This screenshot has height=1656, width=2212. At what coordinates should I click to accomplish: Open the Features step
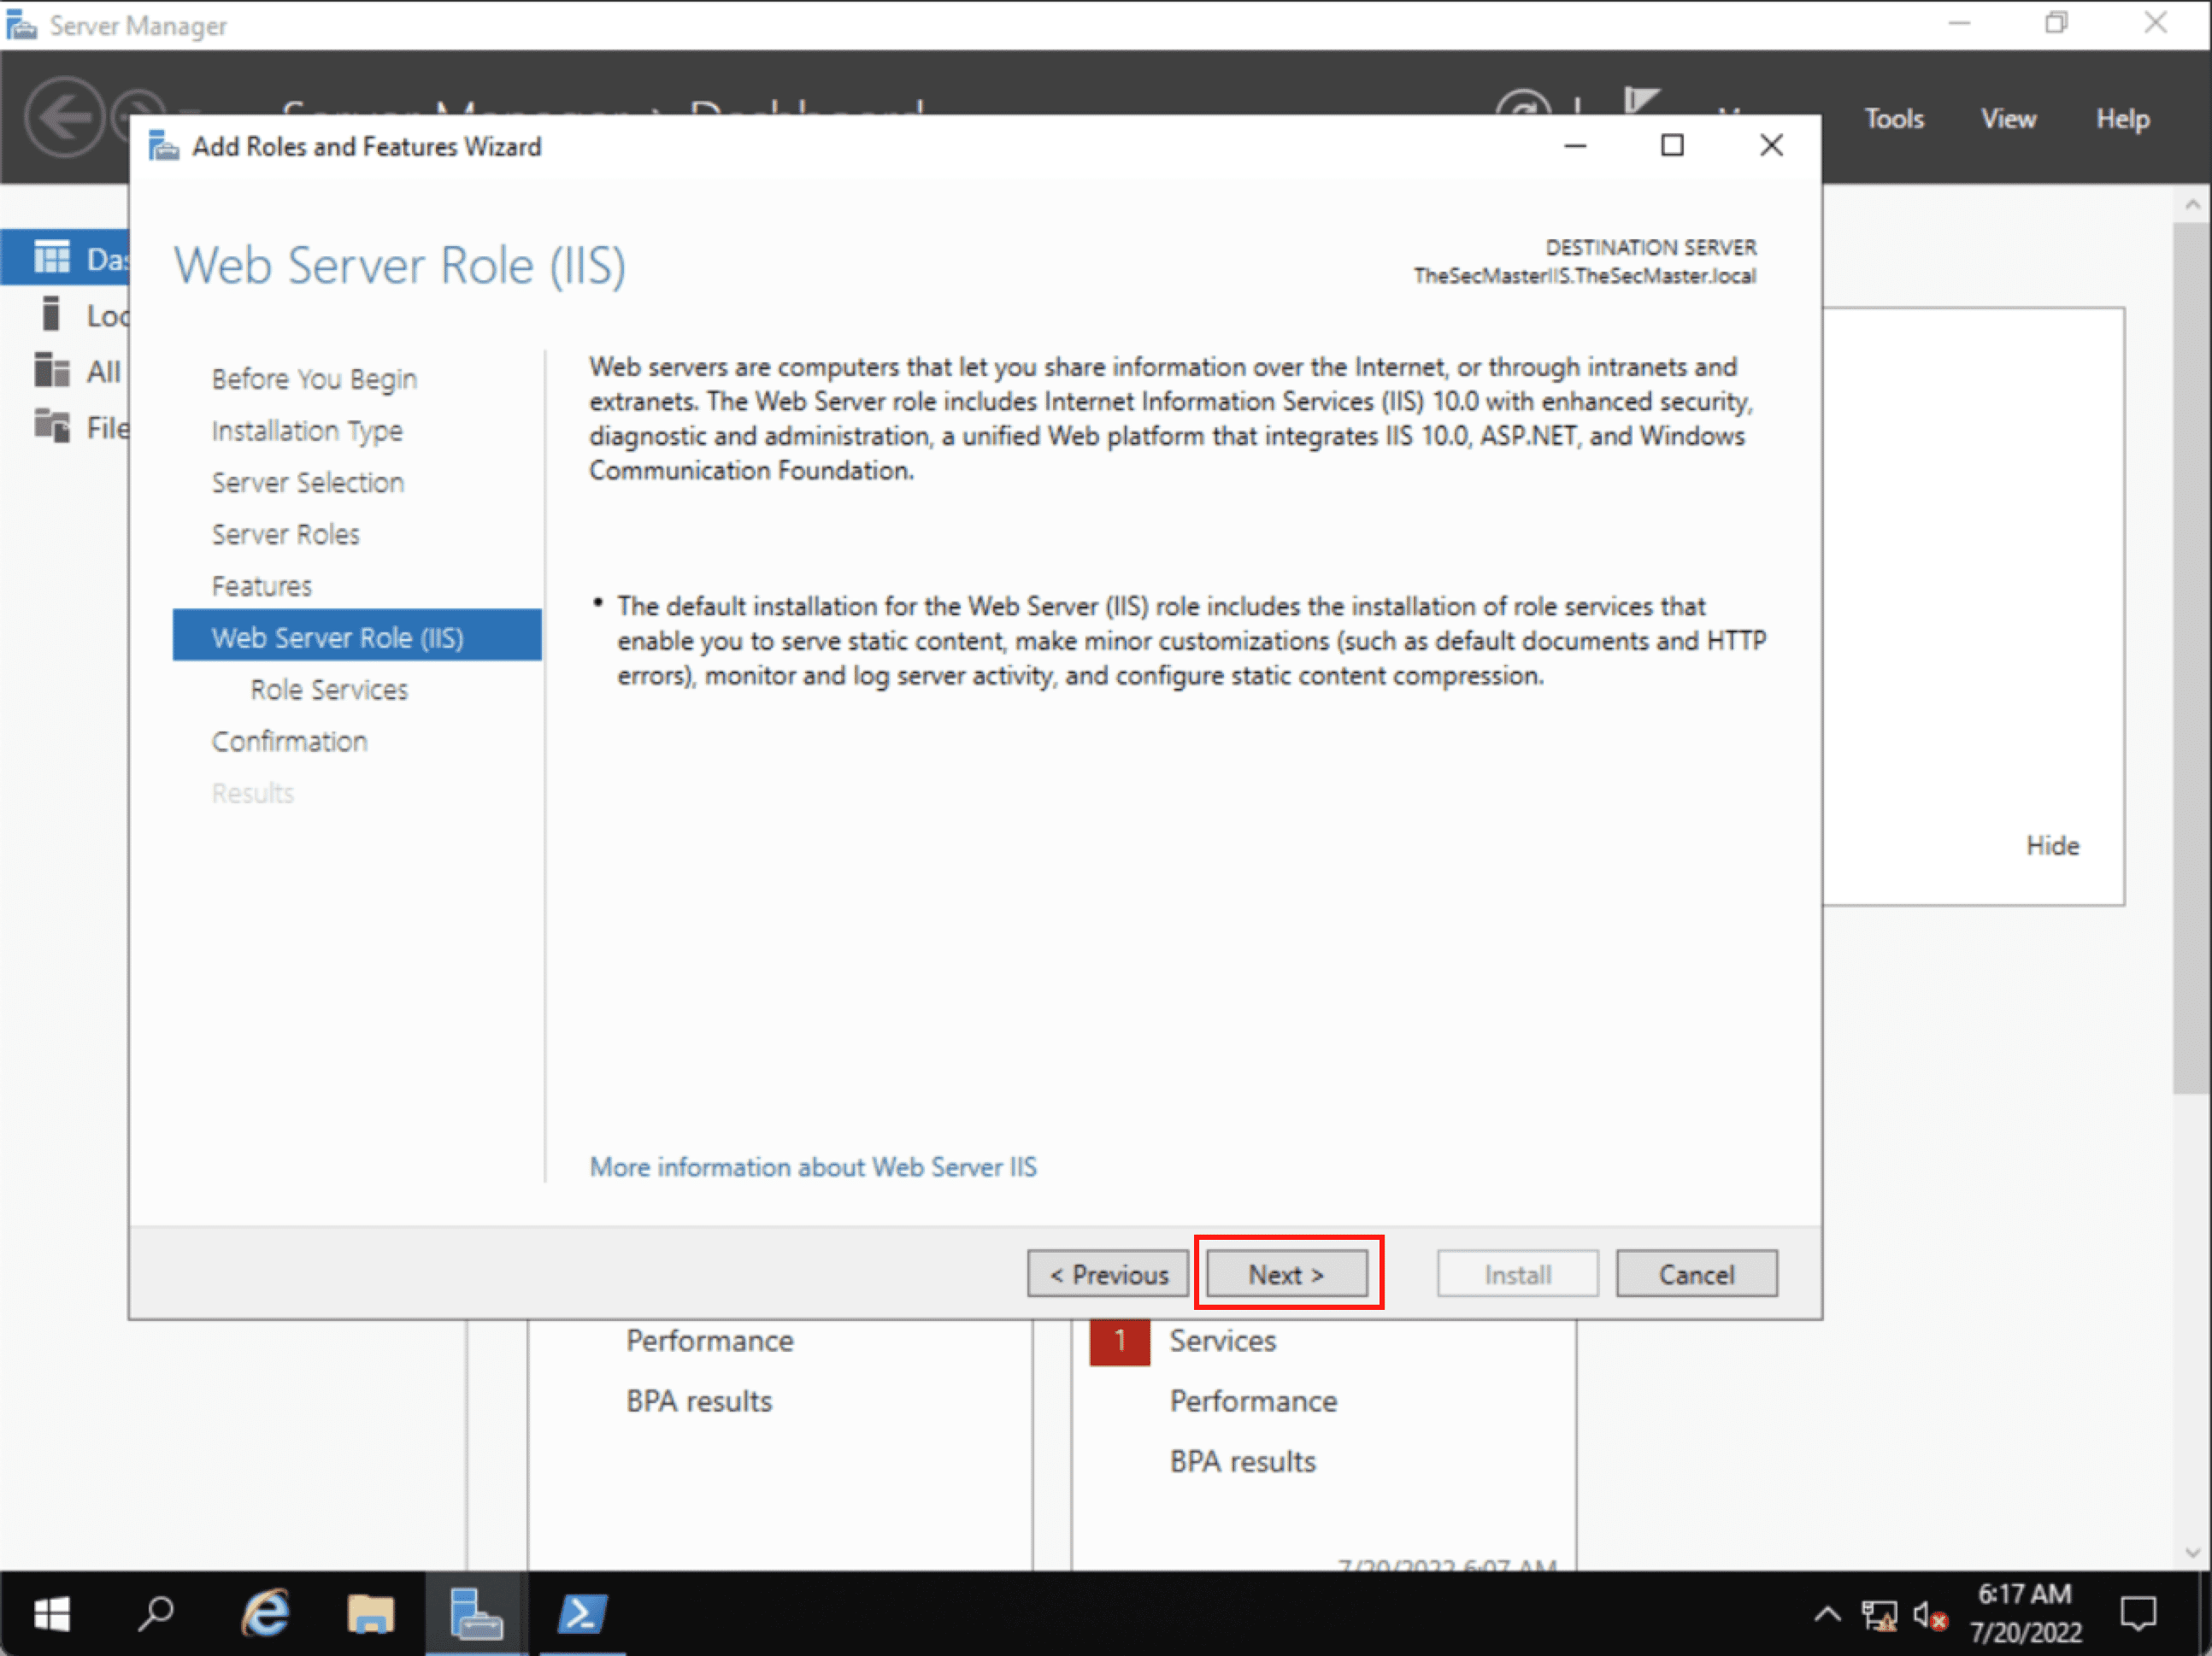pos(262,586)
